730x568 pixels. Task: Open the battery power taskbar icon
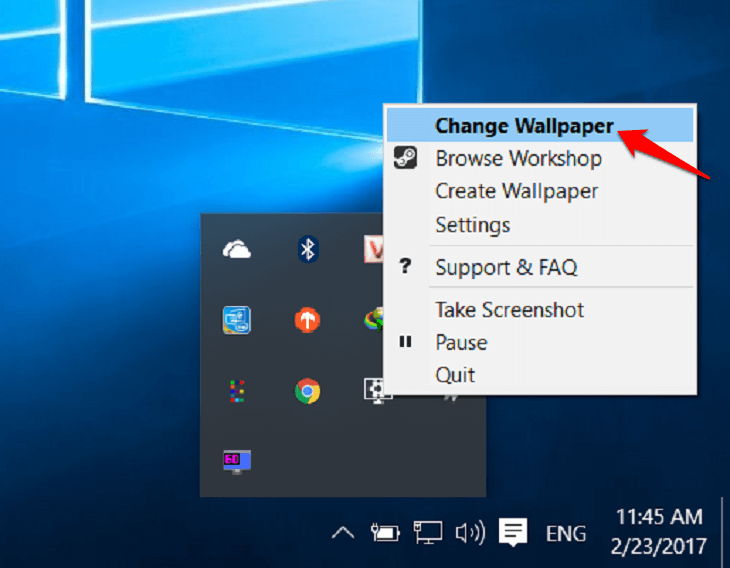[x=385, y=532]
